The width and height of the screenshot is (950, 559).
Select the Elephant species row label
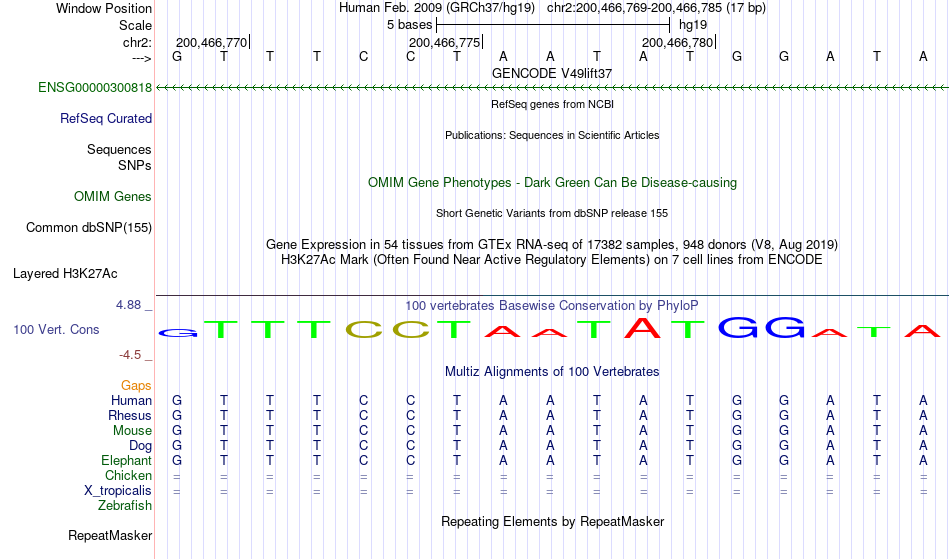tap(126, 460)
